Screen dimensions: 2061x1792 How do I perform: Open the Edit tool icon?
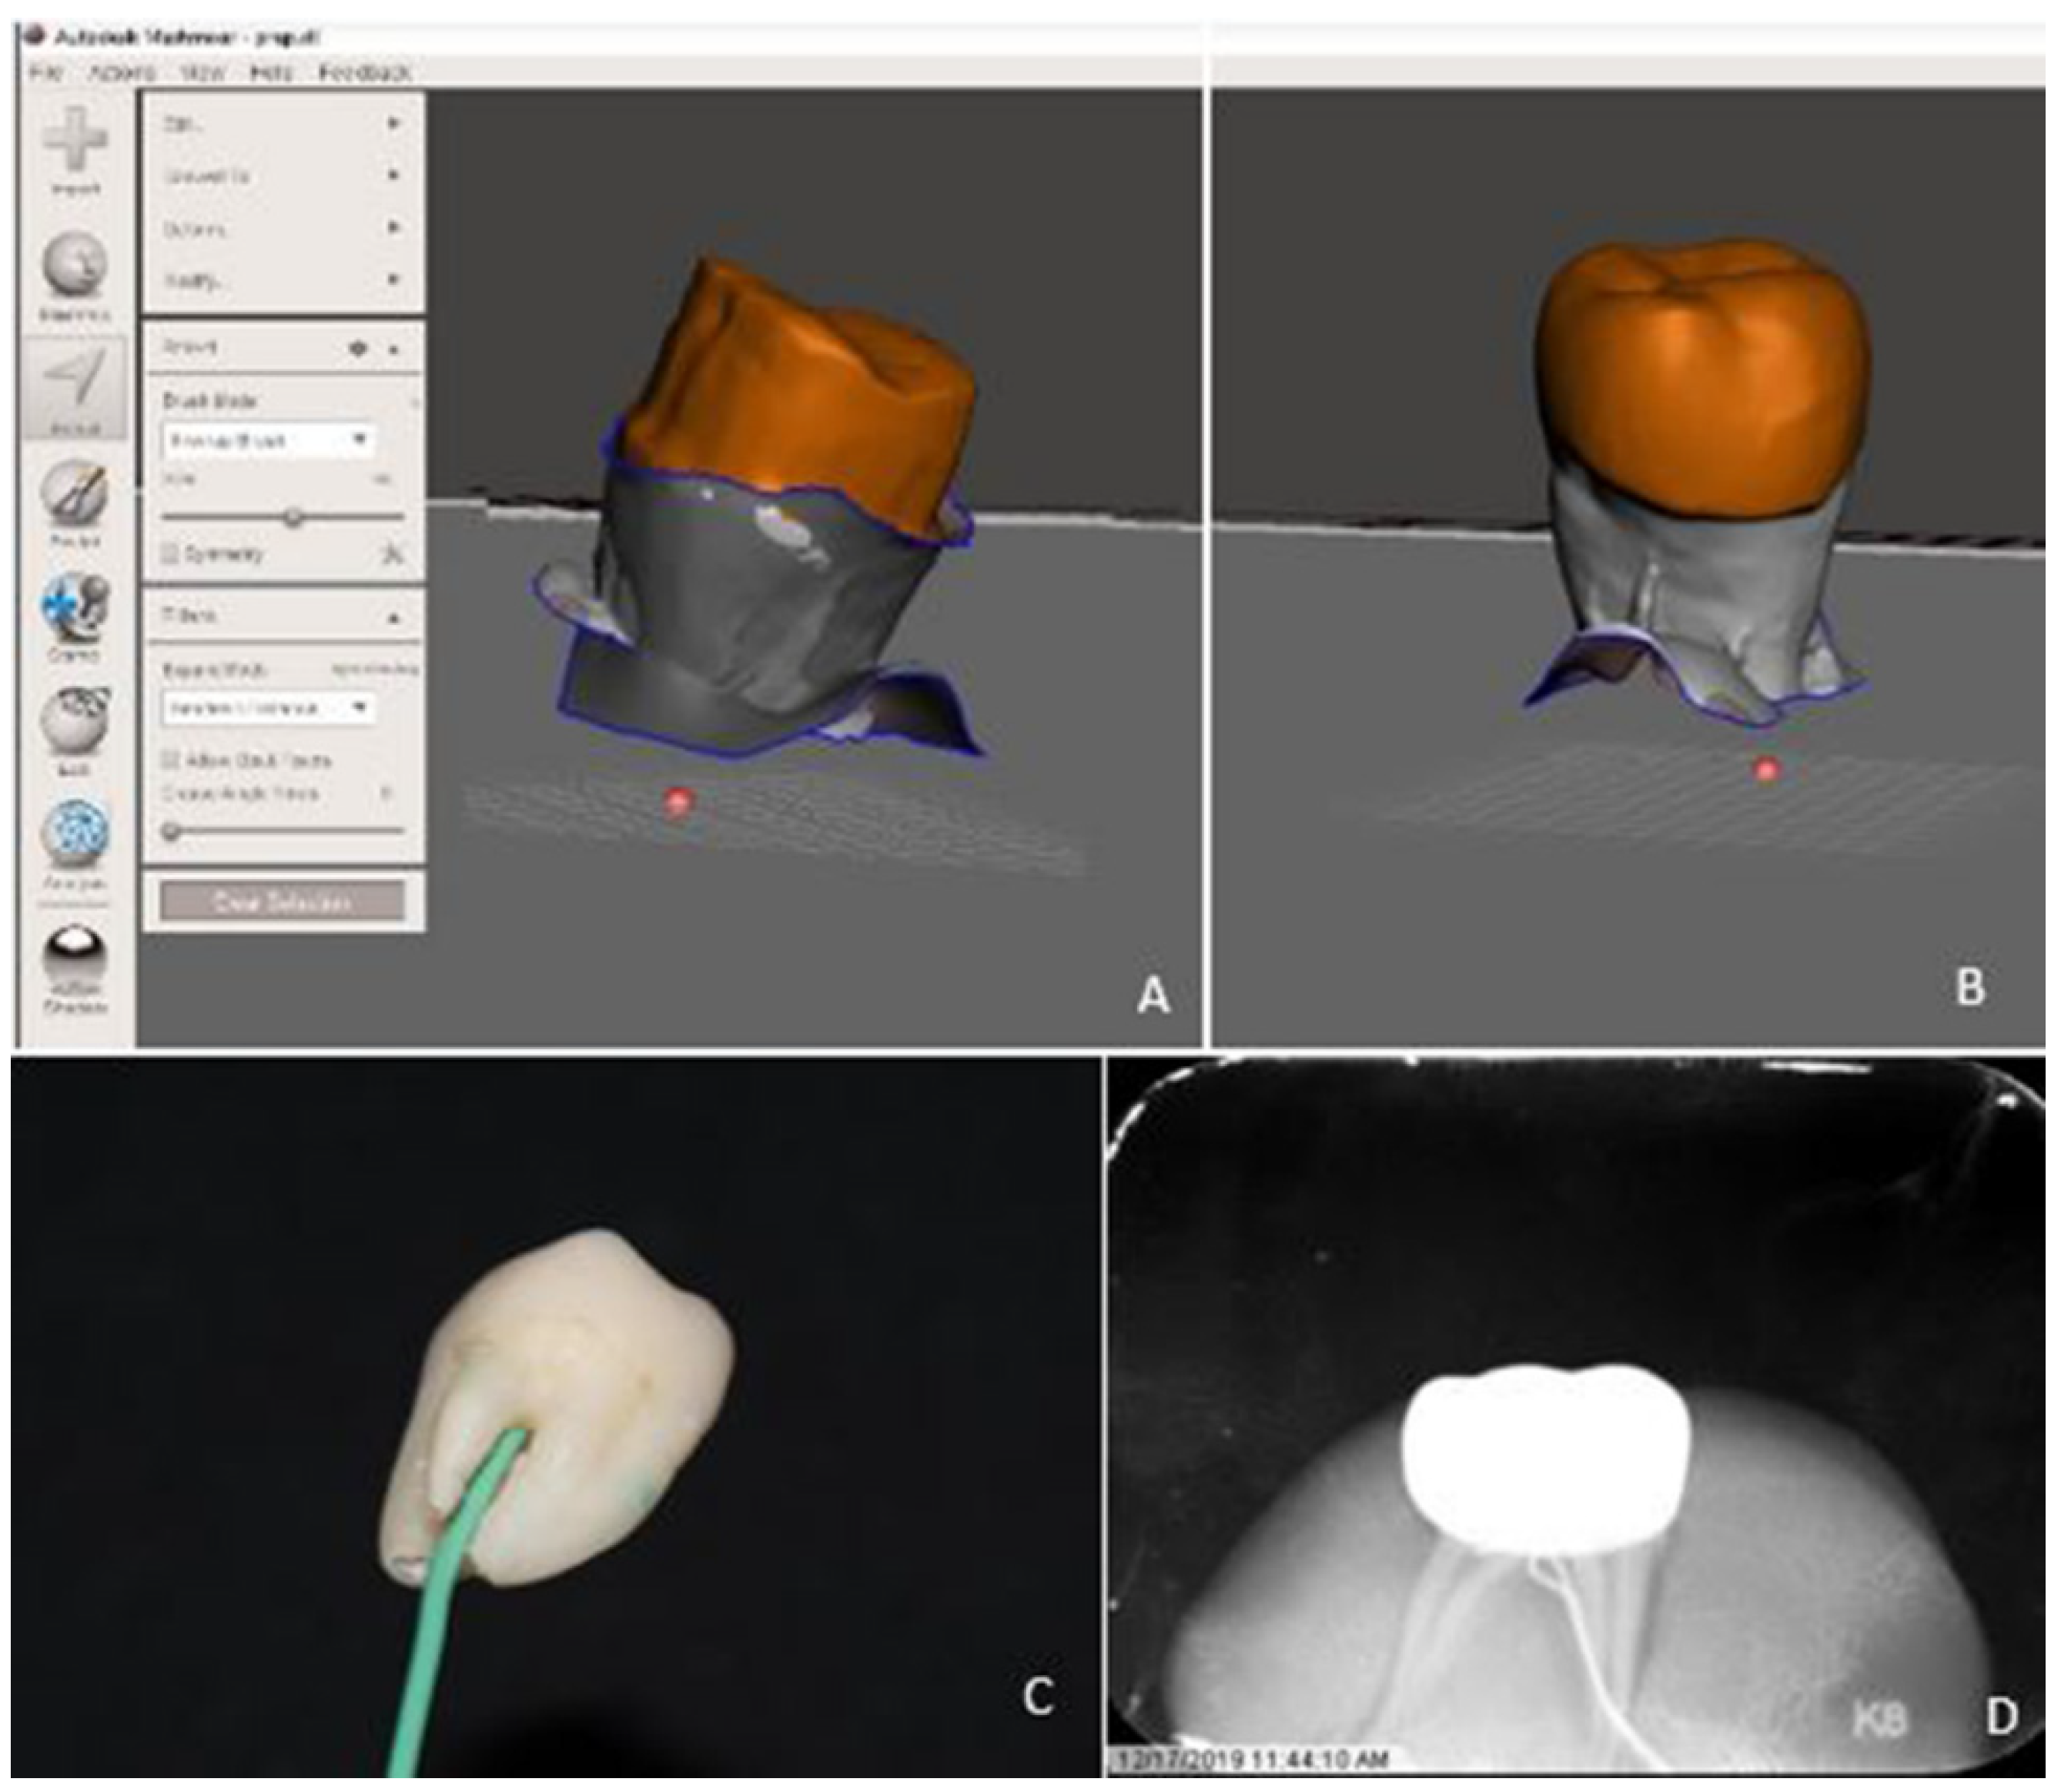pos(75,721)
